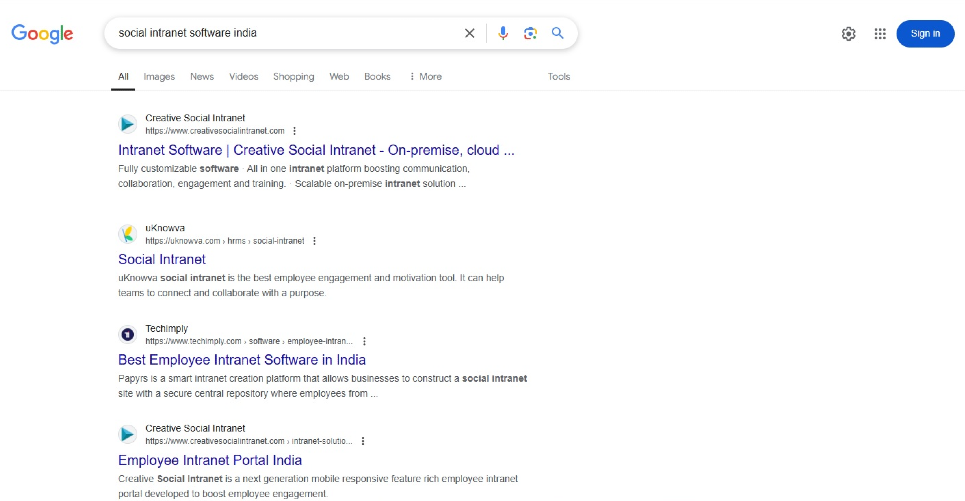Click favicon of Employee Intranet Portal India result
The image size is (965, 501).
pos(127,434)
